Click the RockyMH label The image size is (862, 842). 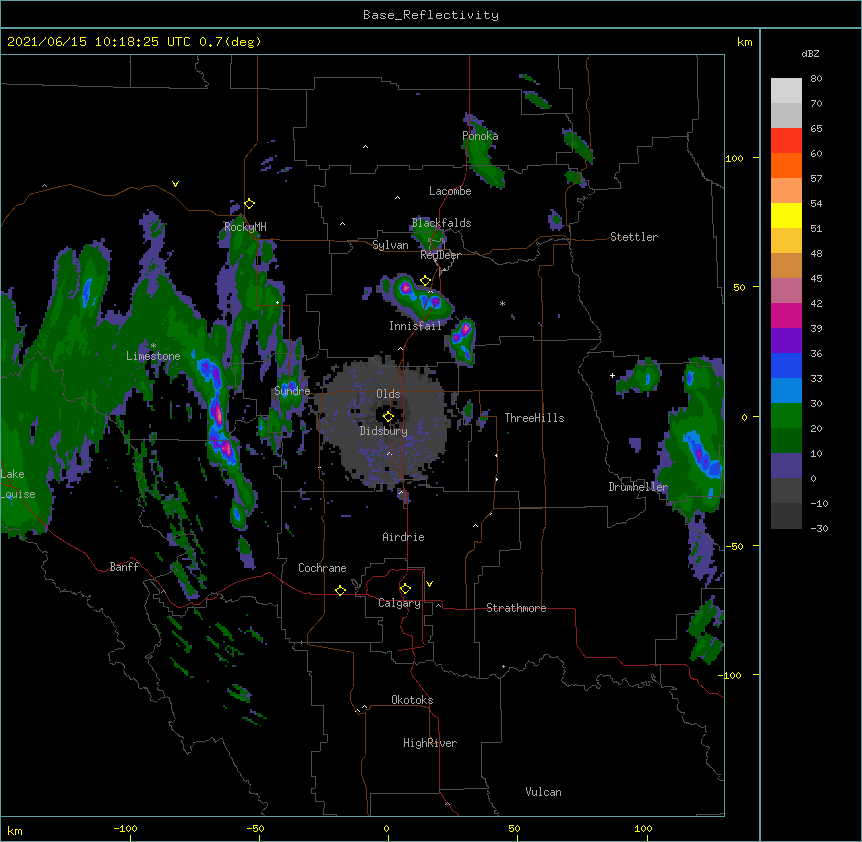pos(245,227)
